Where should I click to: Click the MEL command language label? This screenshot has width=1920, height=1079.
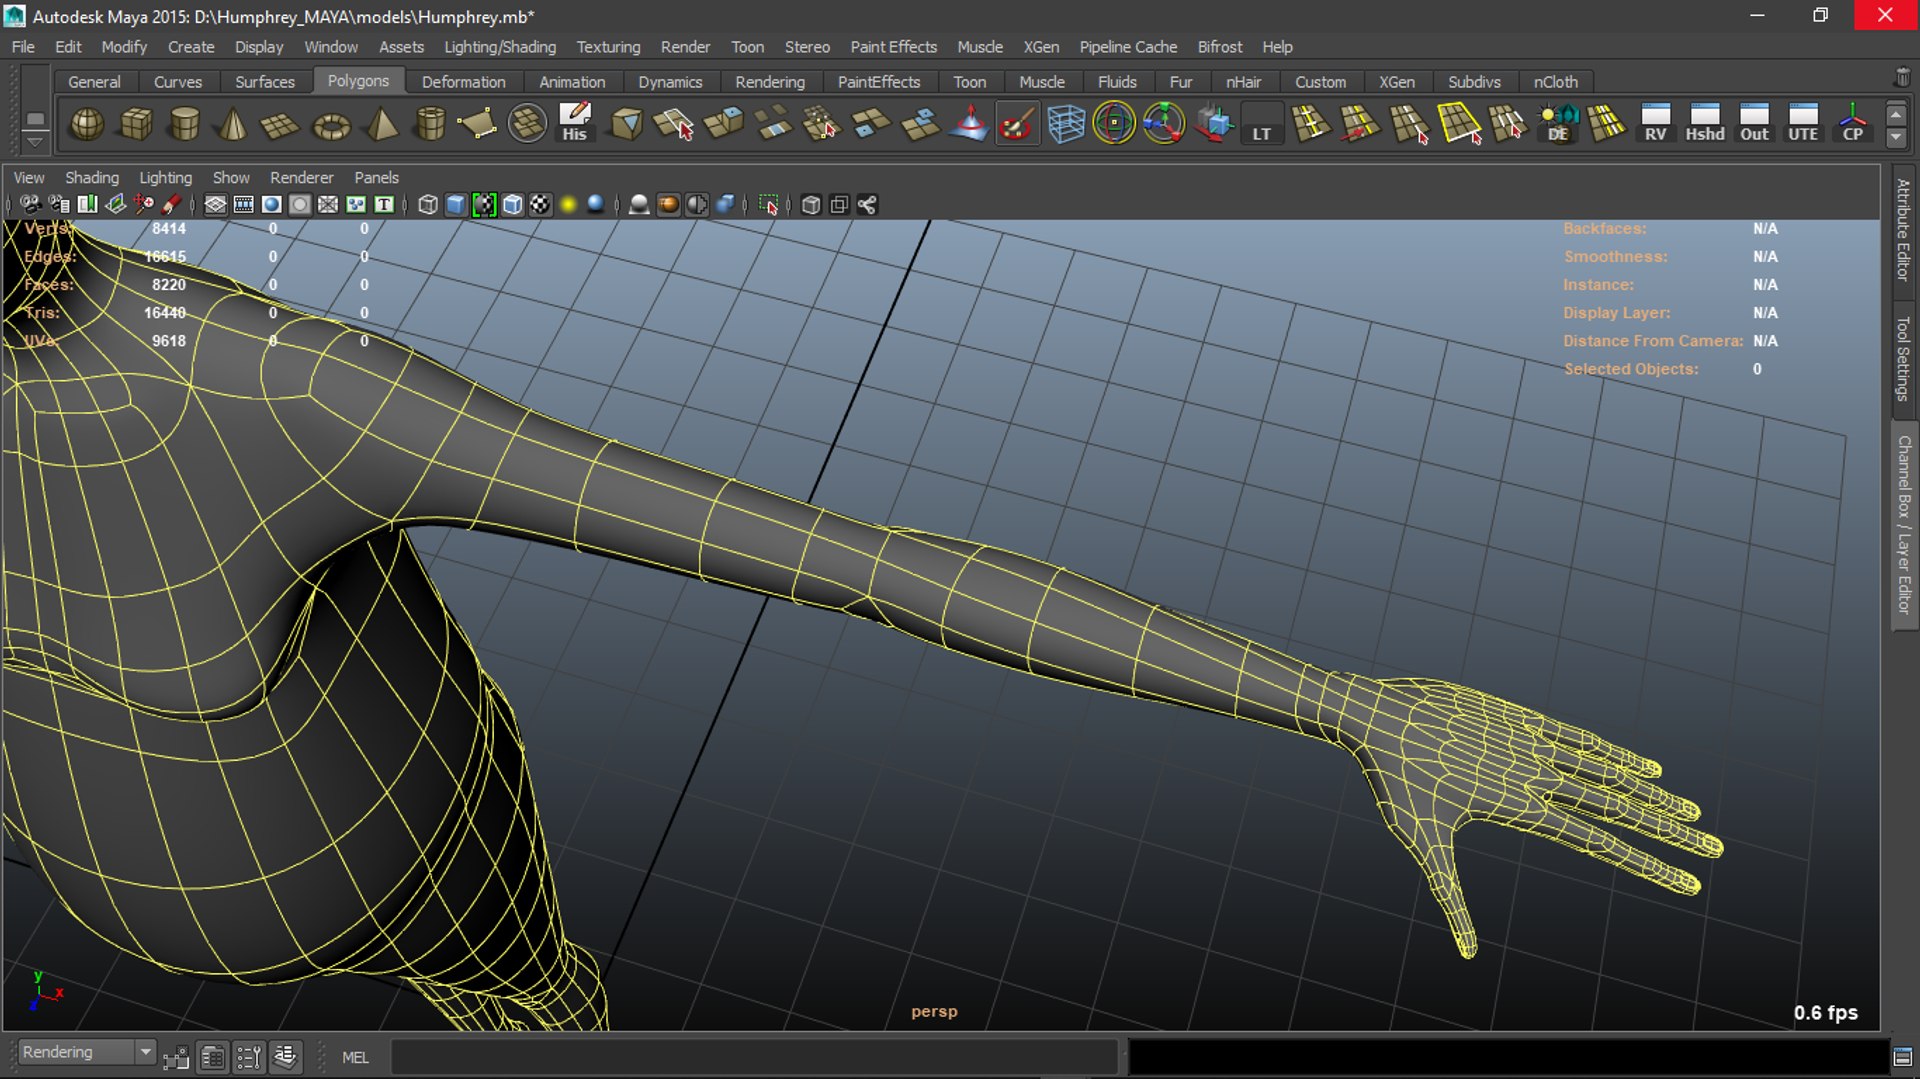point(355,1057)
